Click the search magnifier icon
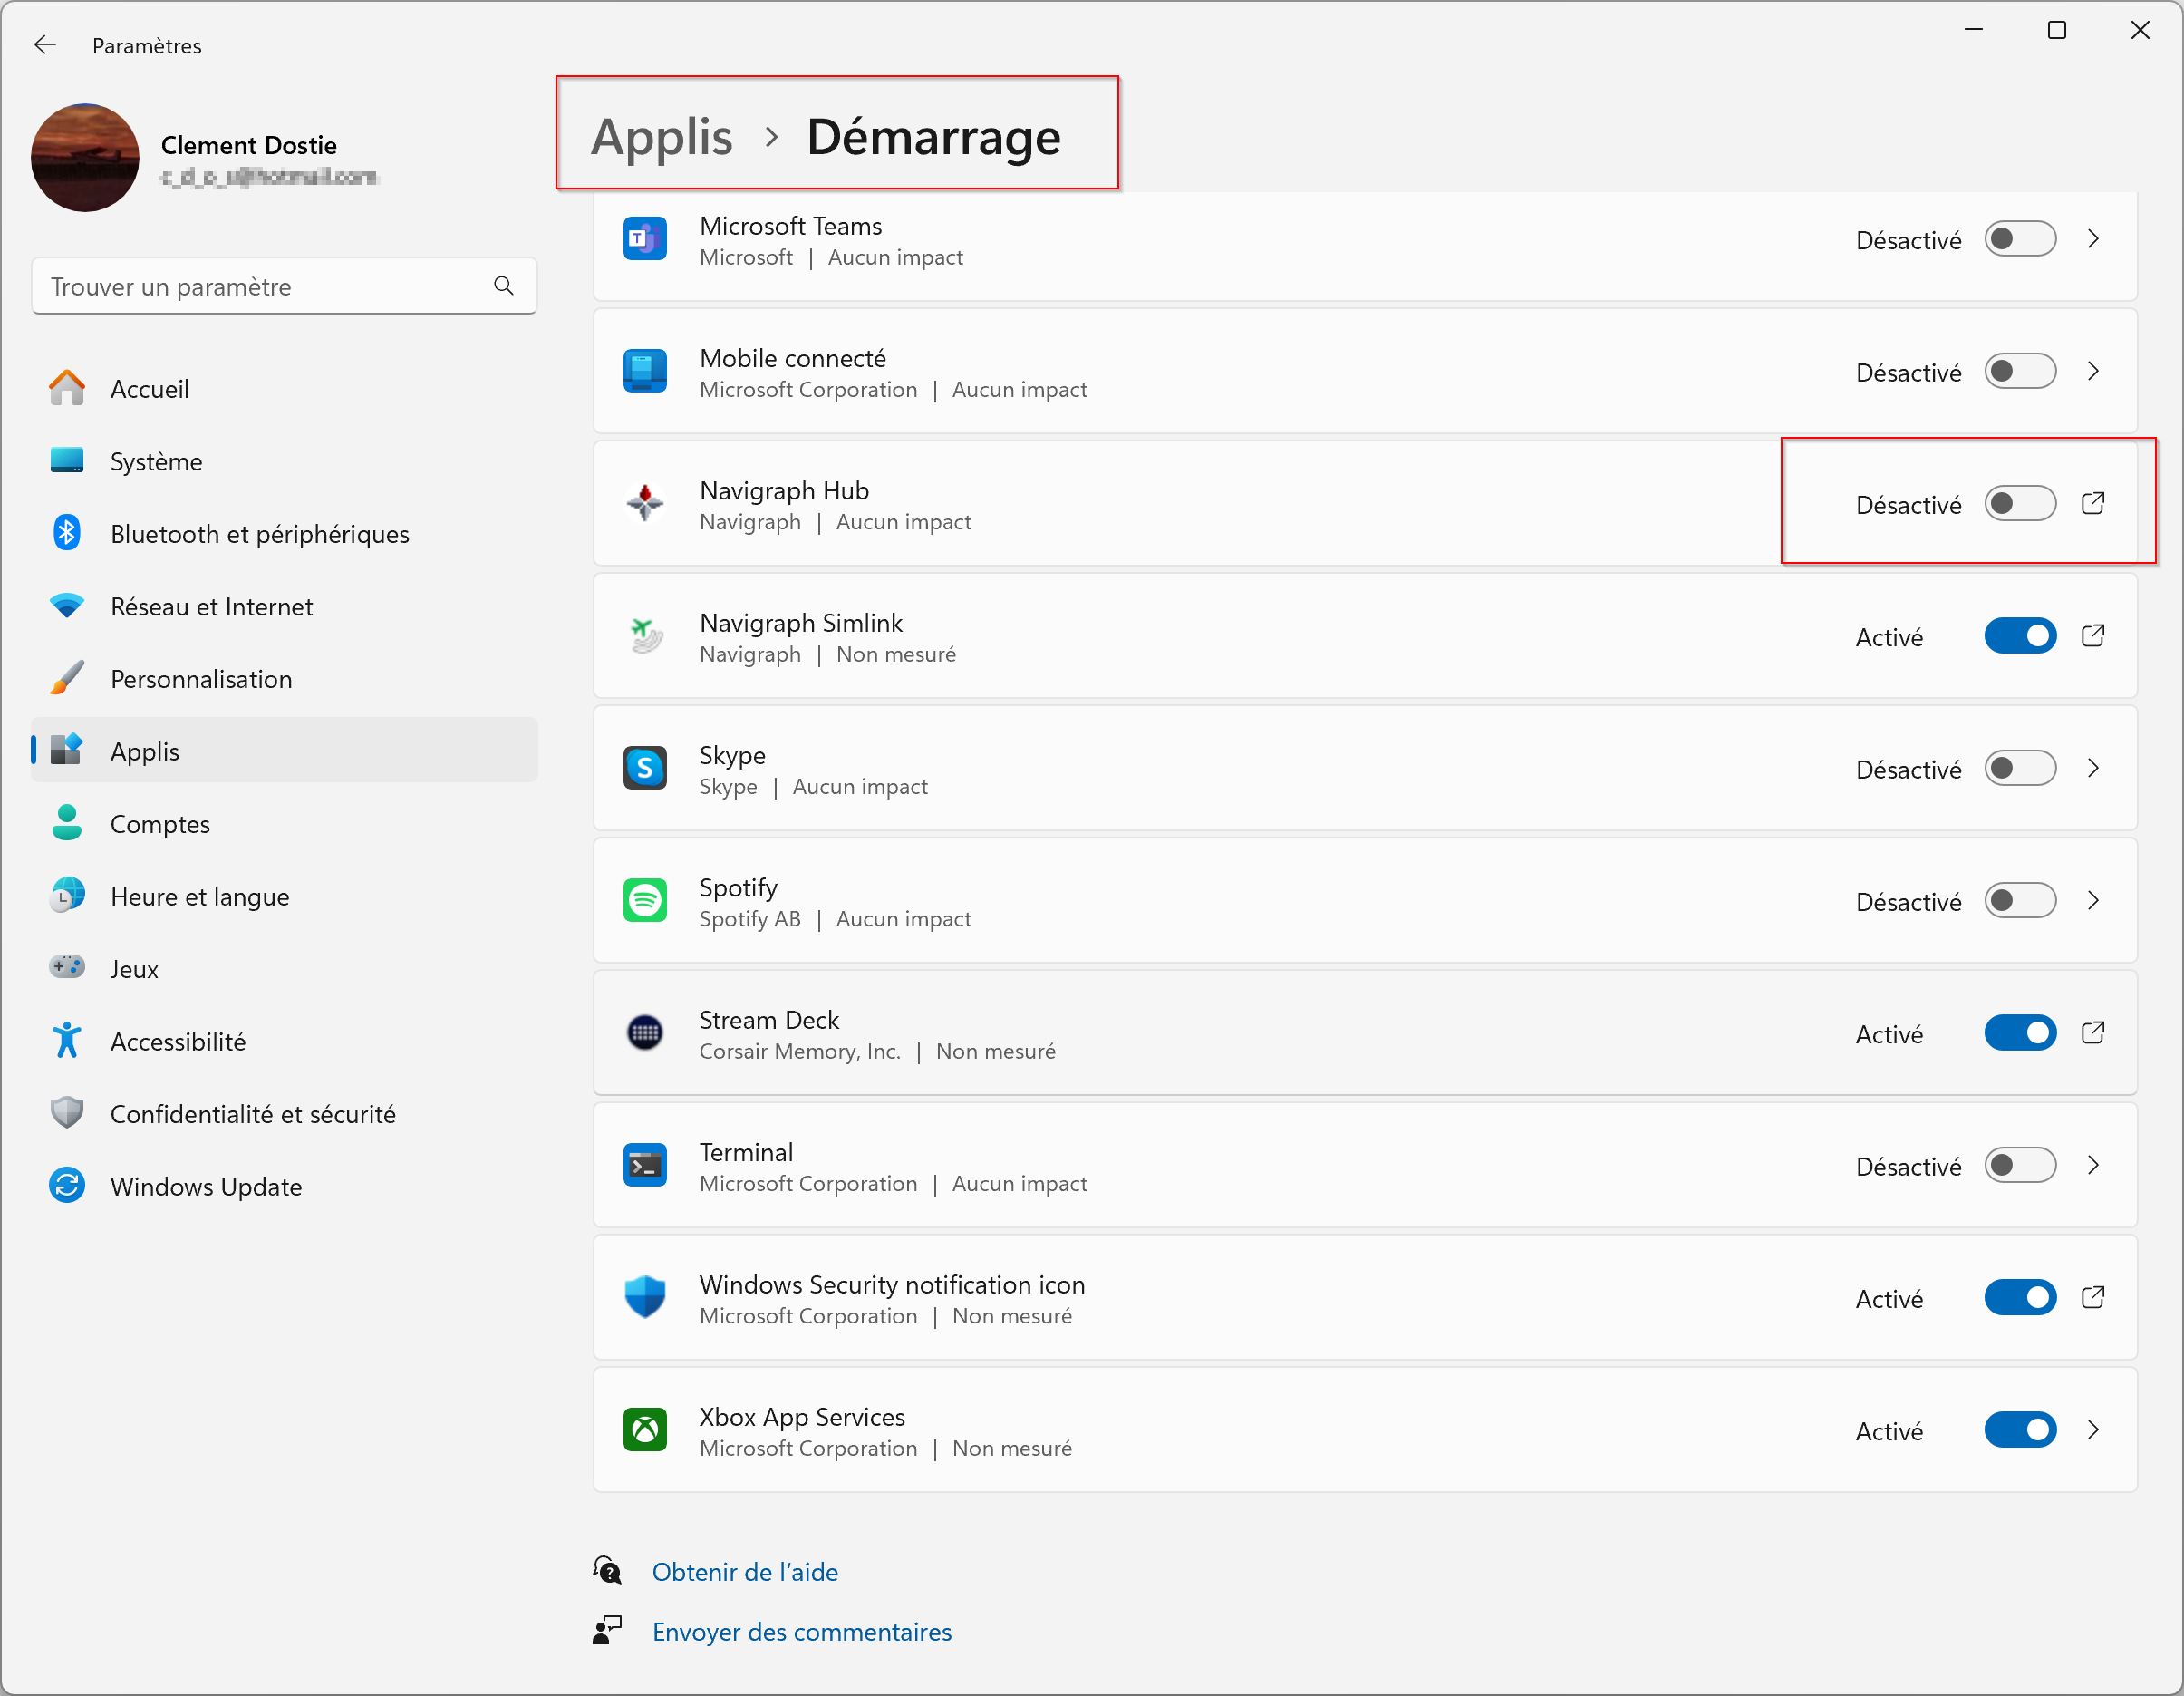 (503, 286)
